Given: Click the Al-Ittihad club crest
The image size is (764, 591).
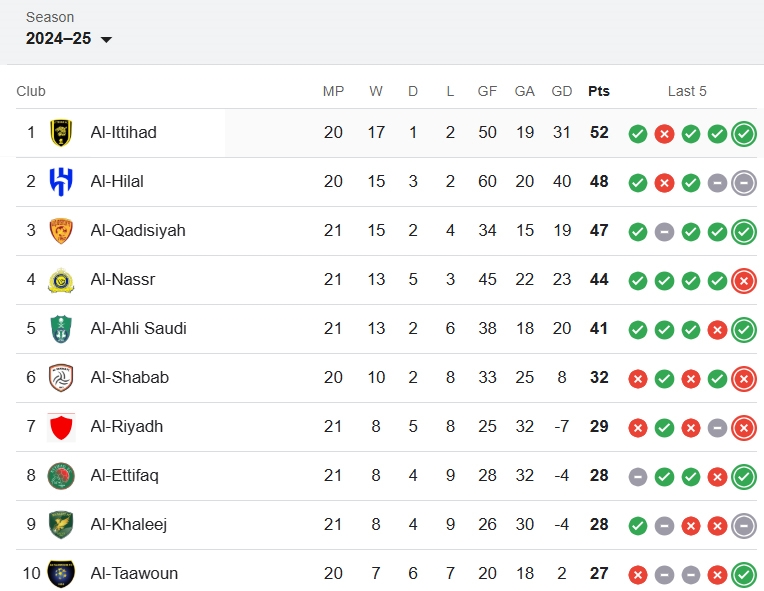Looking at the screenshot, I should pos(61,133).
